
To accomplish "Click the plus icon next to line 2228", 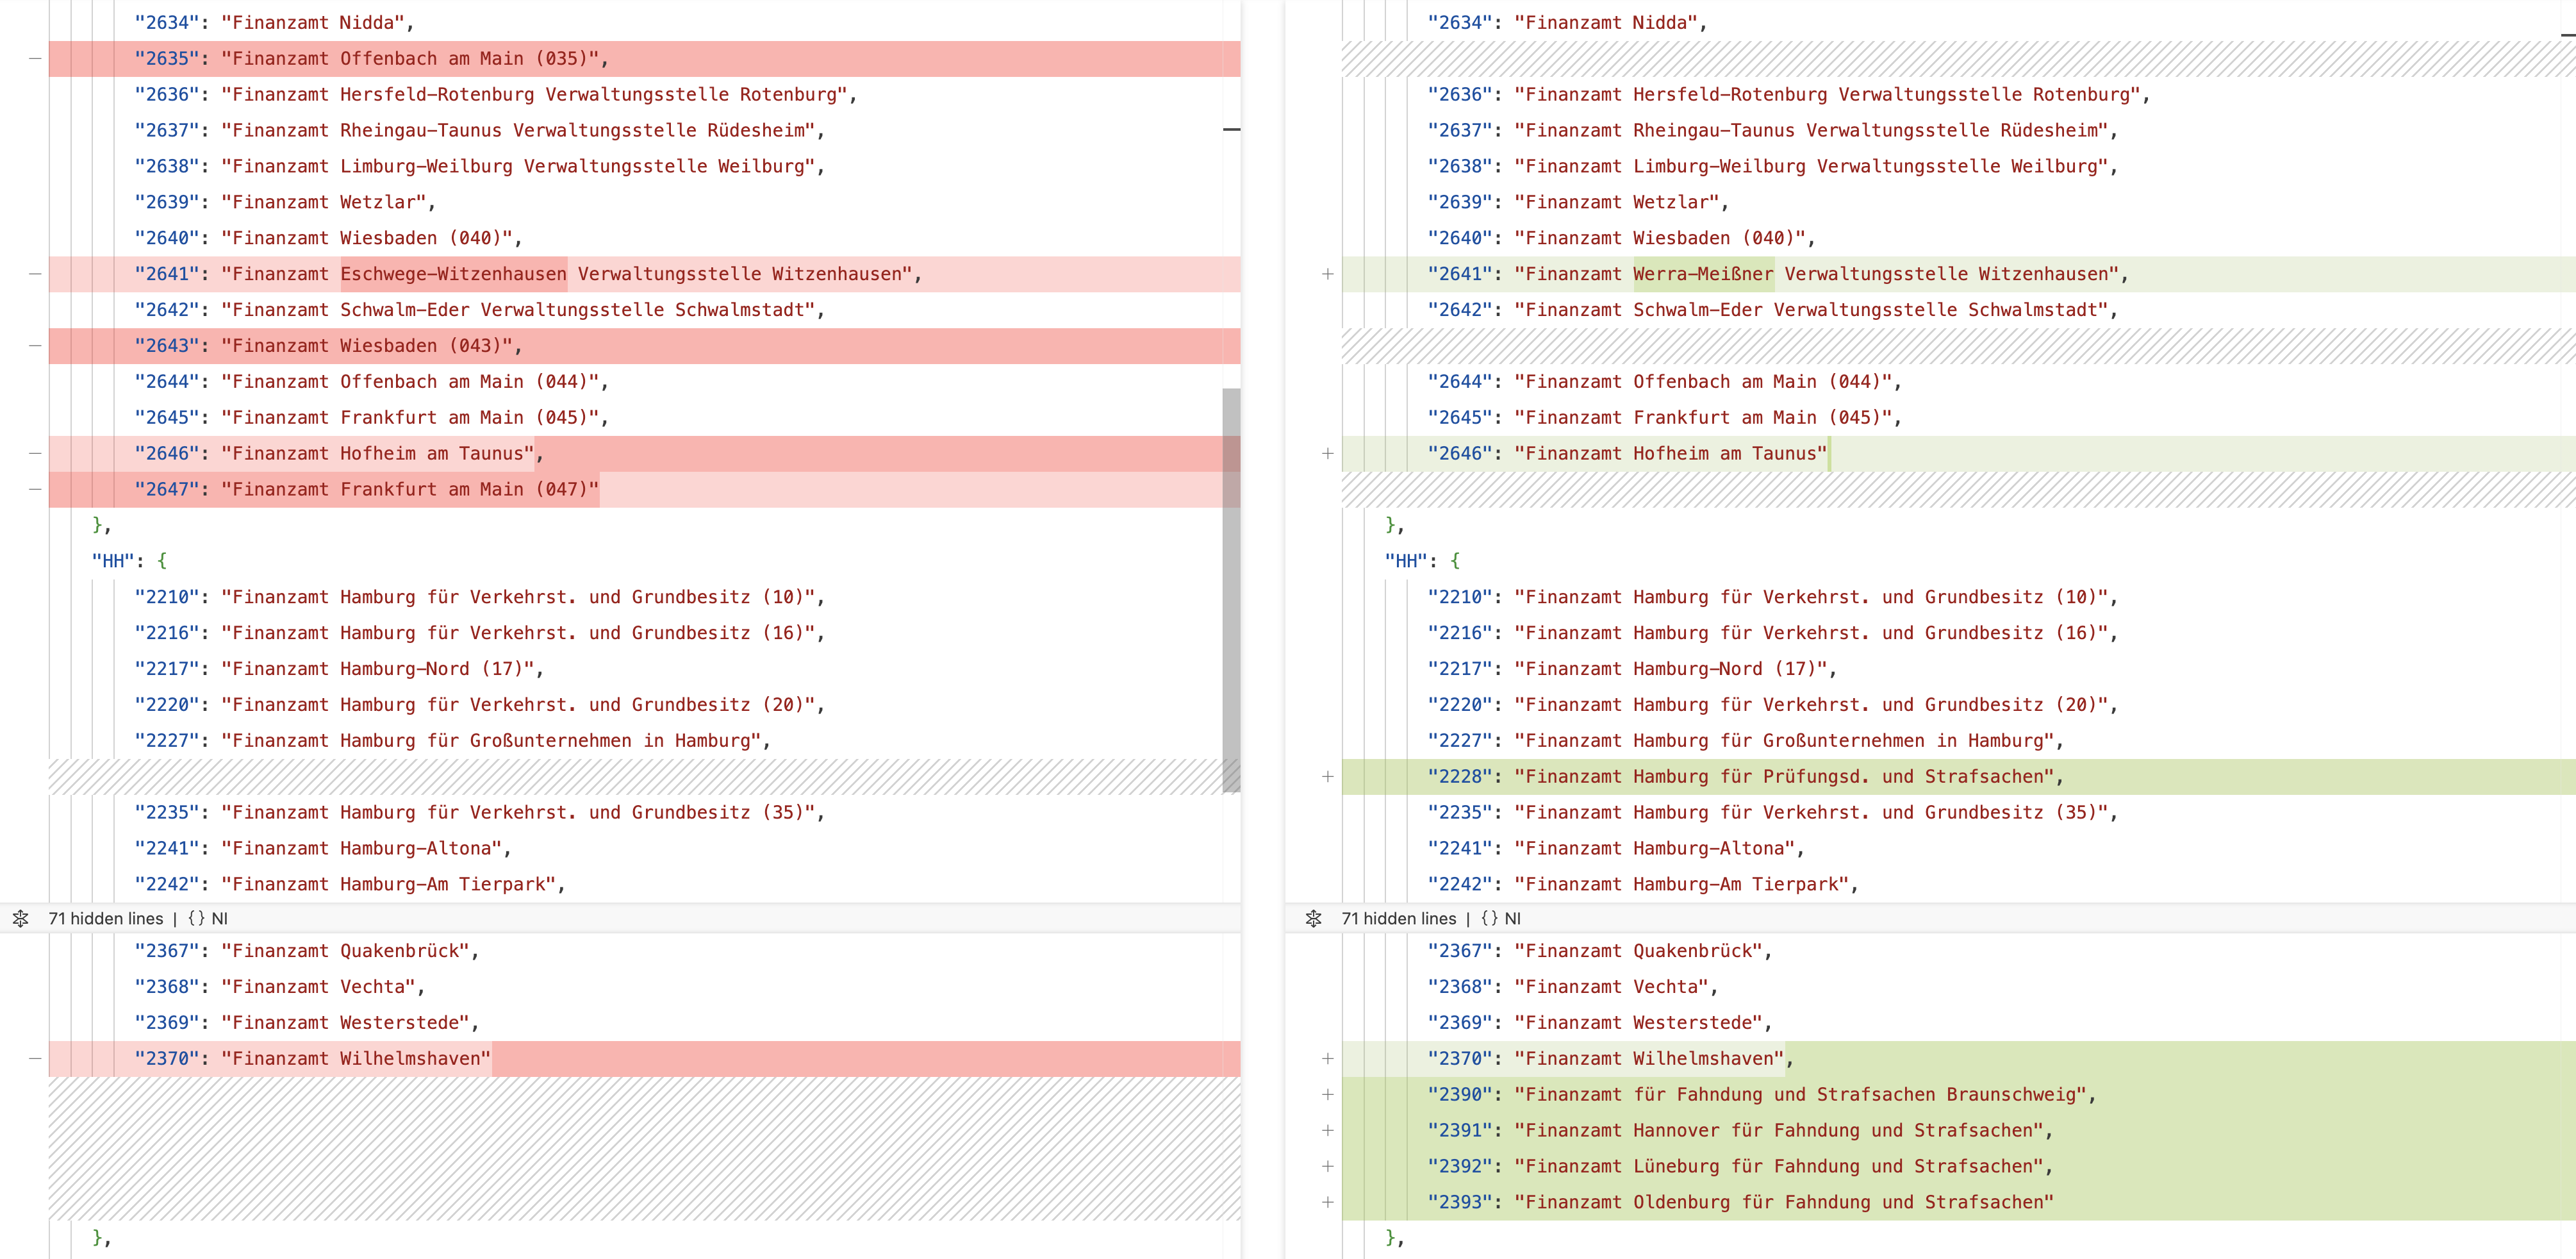I will tap(1327, 776).
